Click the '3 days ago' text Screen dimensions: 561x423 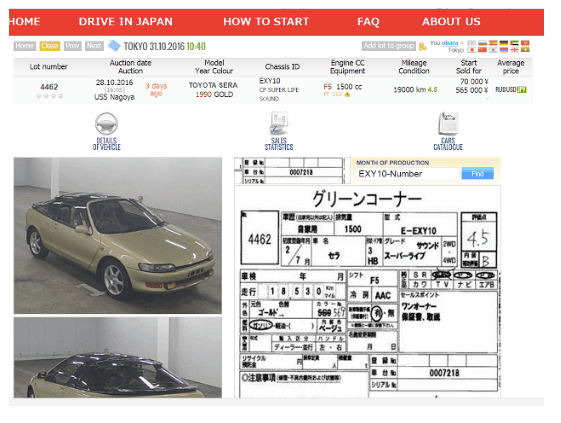point(156,89)
